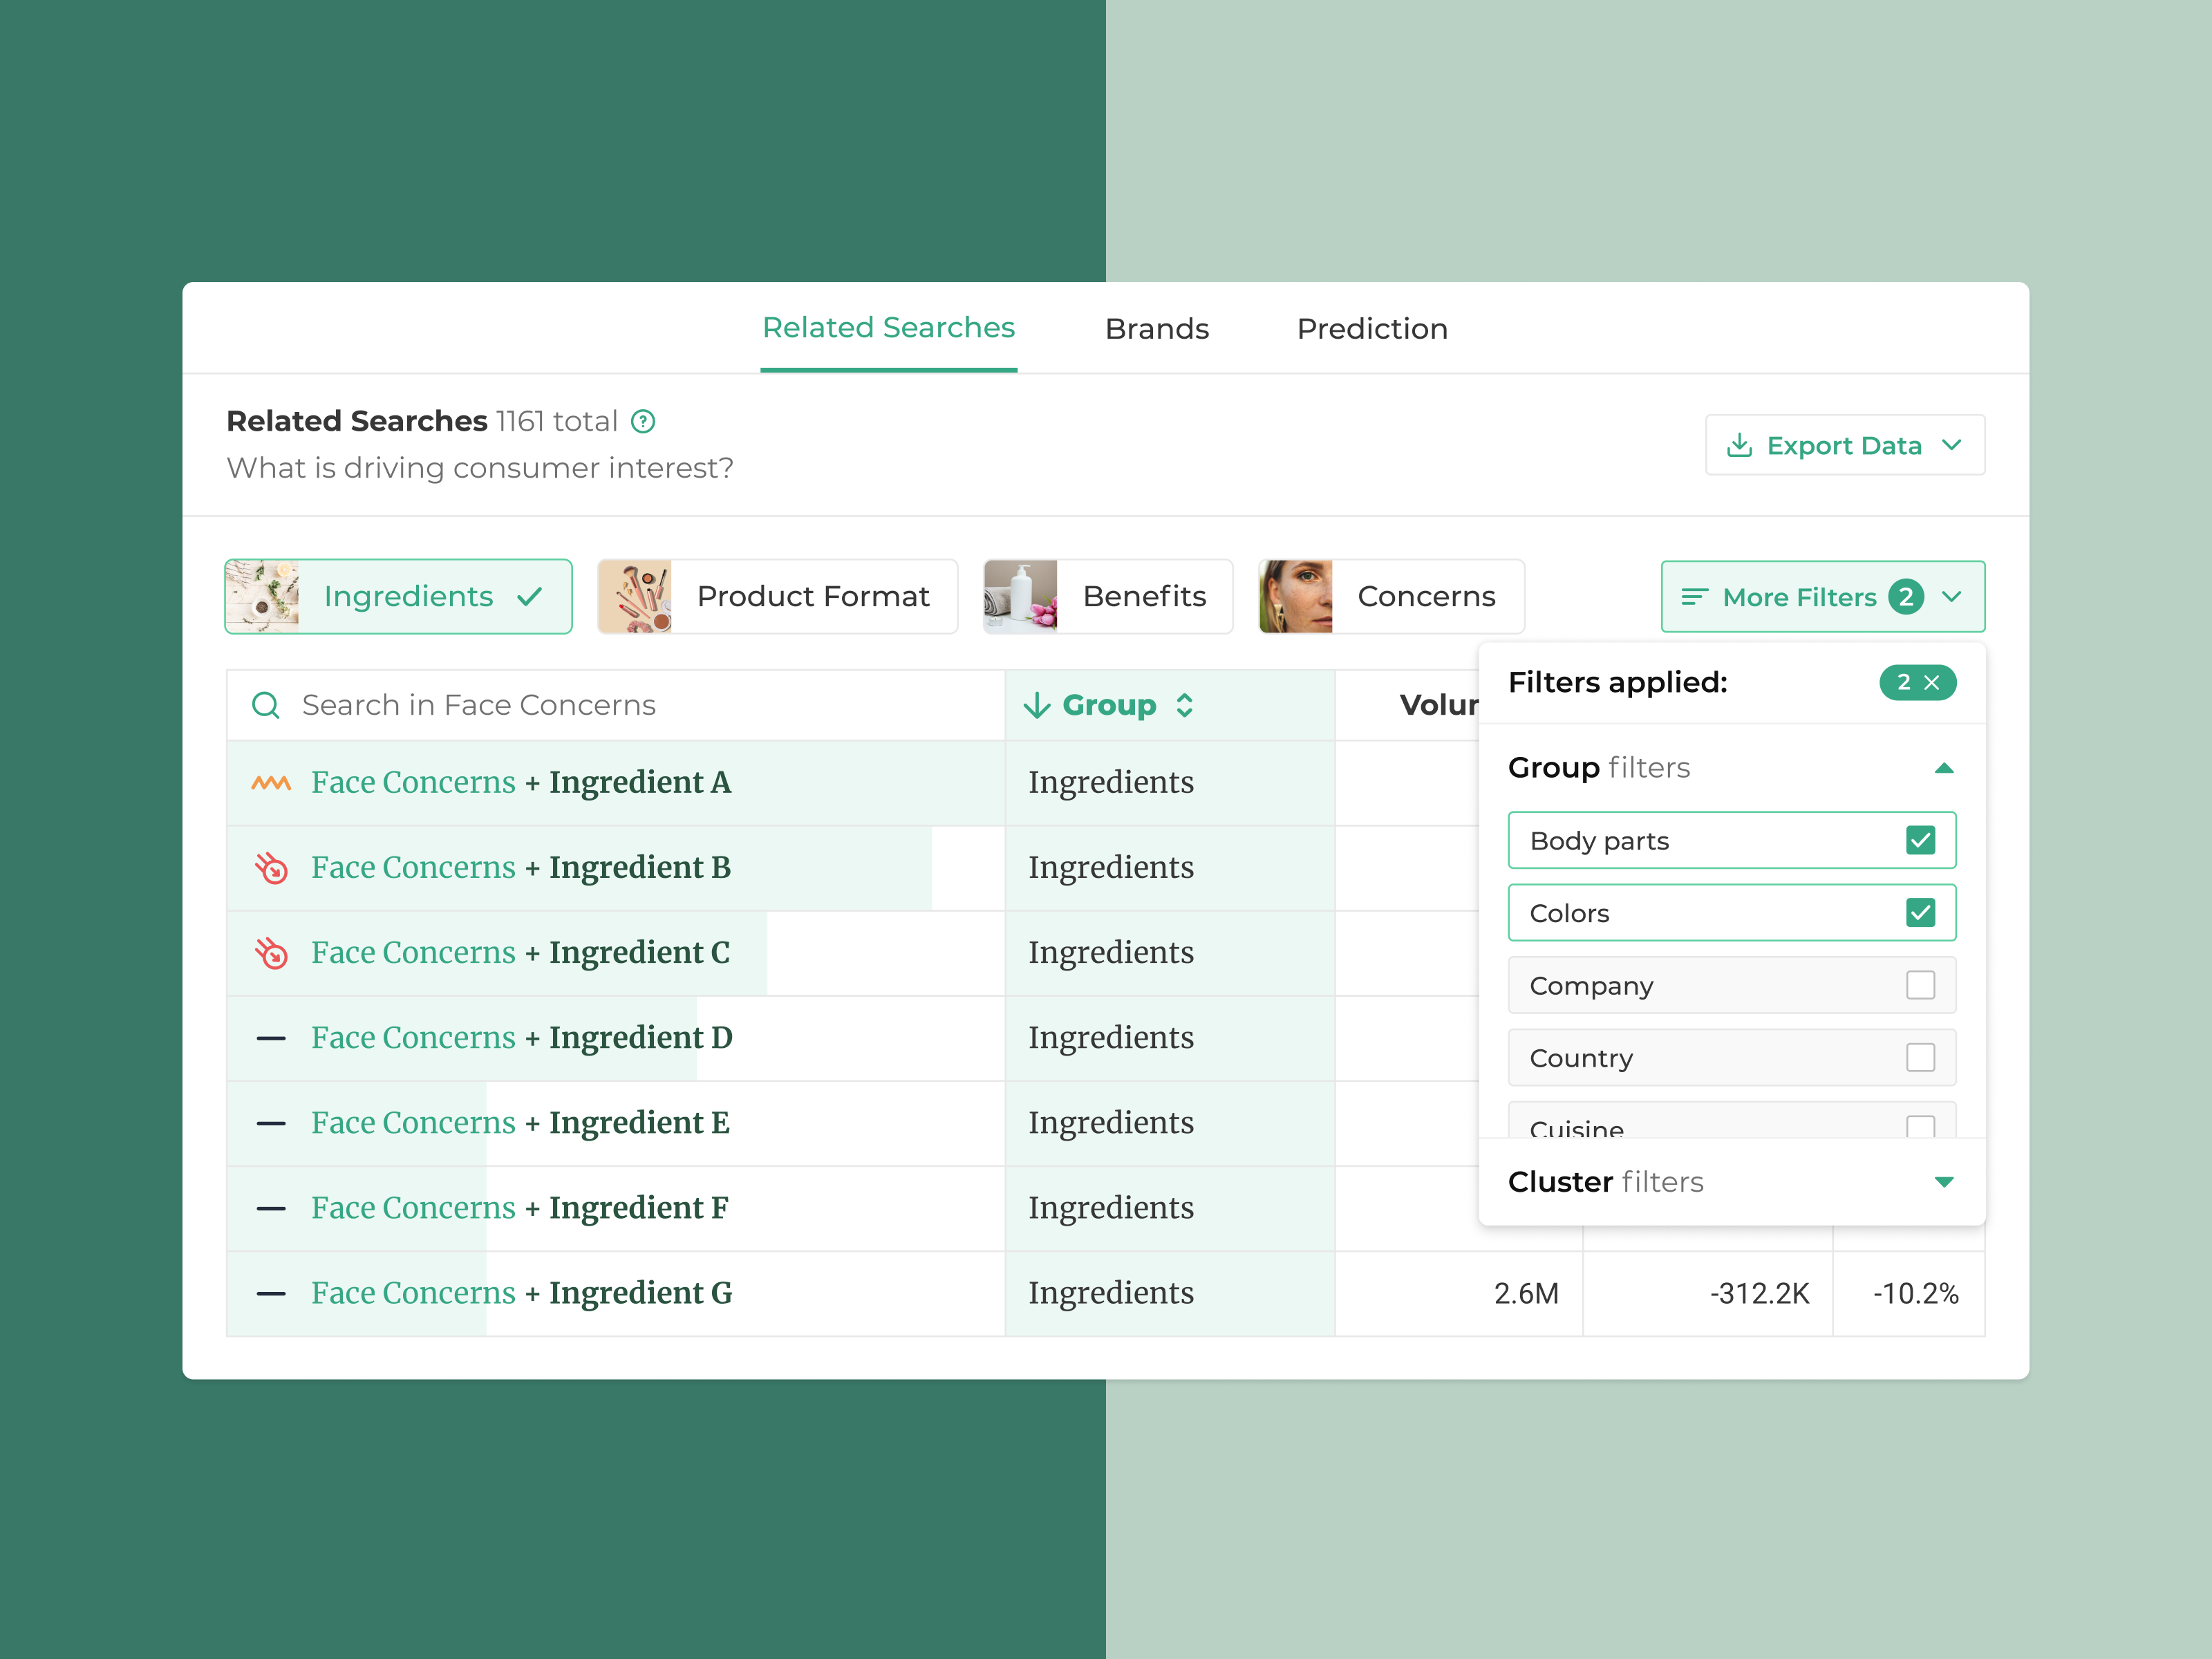This screenshot has height=1659, width=2212.
Task: Select the Concerns filter chip
Action: pos(1391,596)
